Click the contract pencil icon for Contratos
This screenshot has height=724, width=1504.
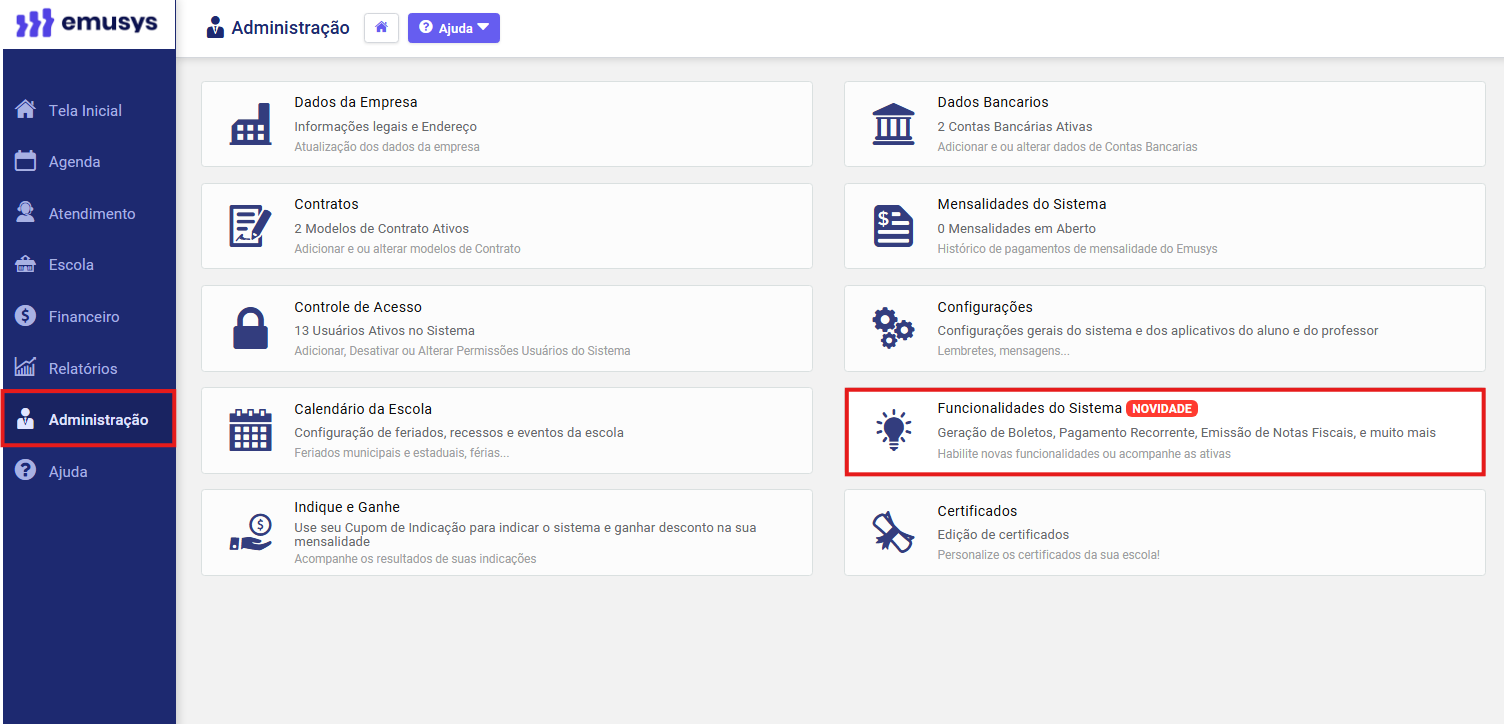coord(250,226)
